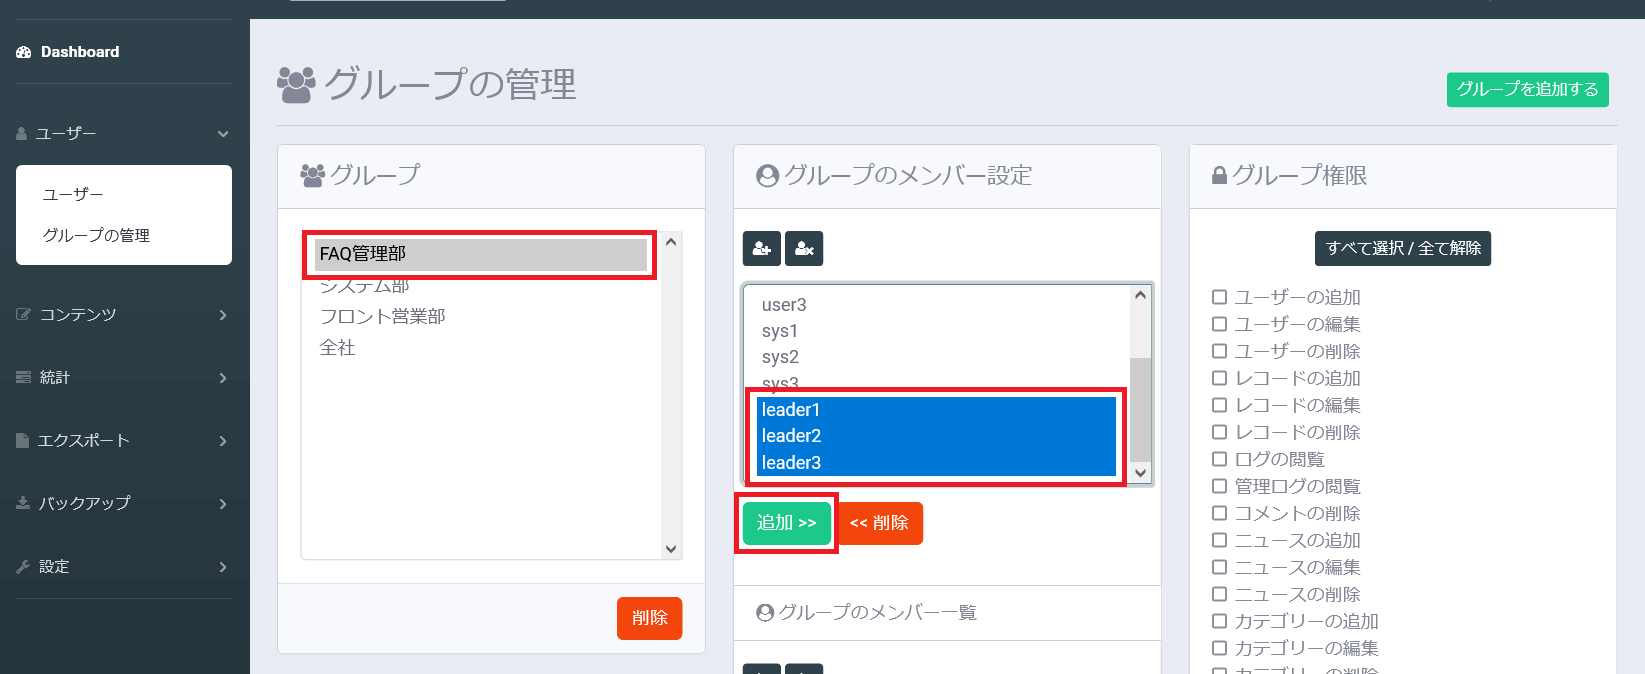The image size is (1645, 674).
Task: Check the ニュースの編集 permission
Action: (1219, 567)
